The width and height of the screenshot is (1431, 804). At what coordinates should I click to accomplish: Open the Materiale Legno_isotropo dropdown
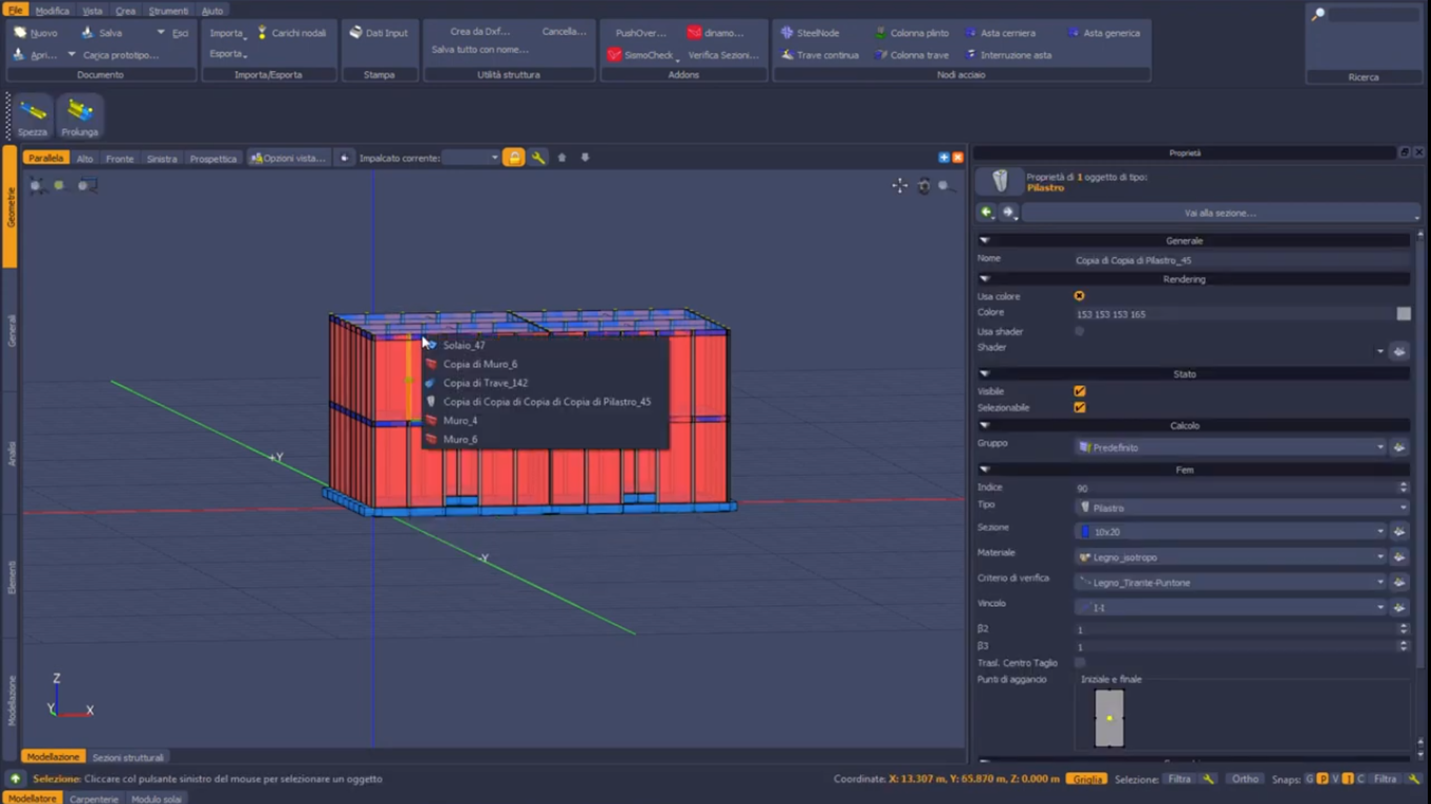(x=1231, y=557)
